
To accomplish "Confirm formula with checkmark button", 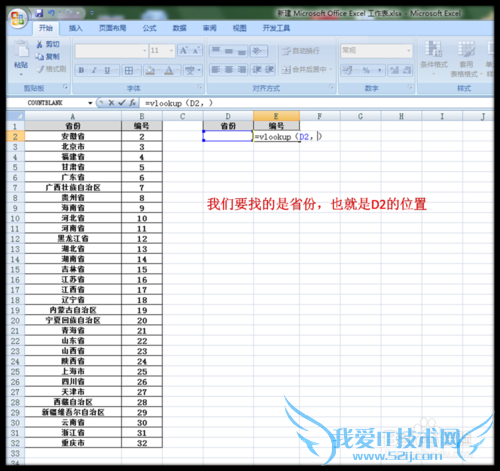I will tap(122, 103).
